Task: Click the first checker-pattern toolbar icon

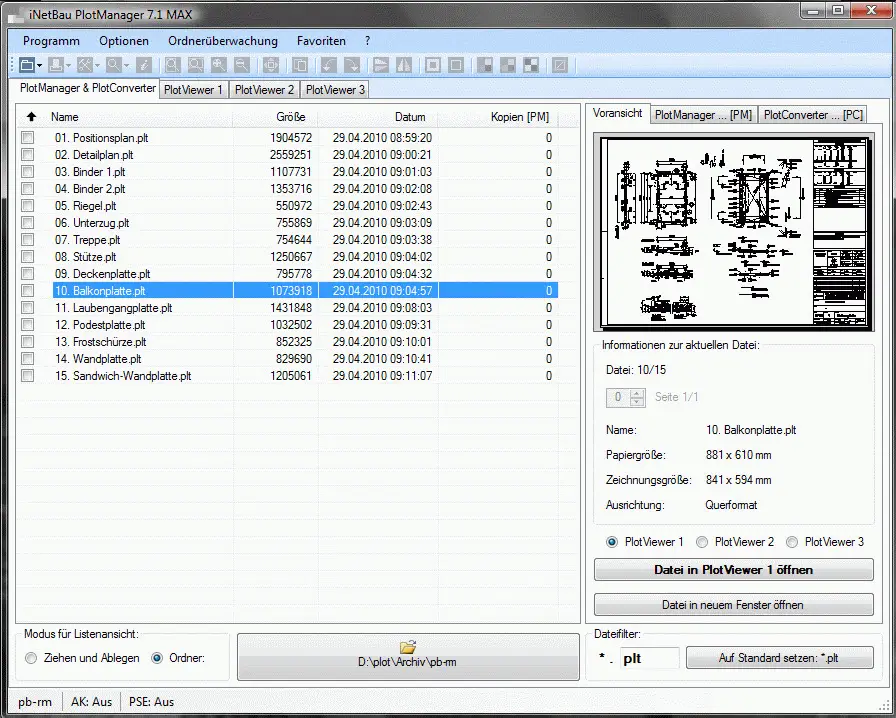Action: (x=485, y=65)
